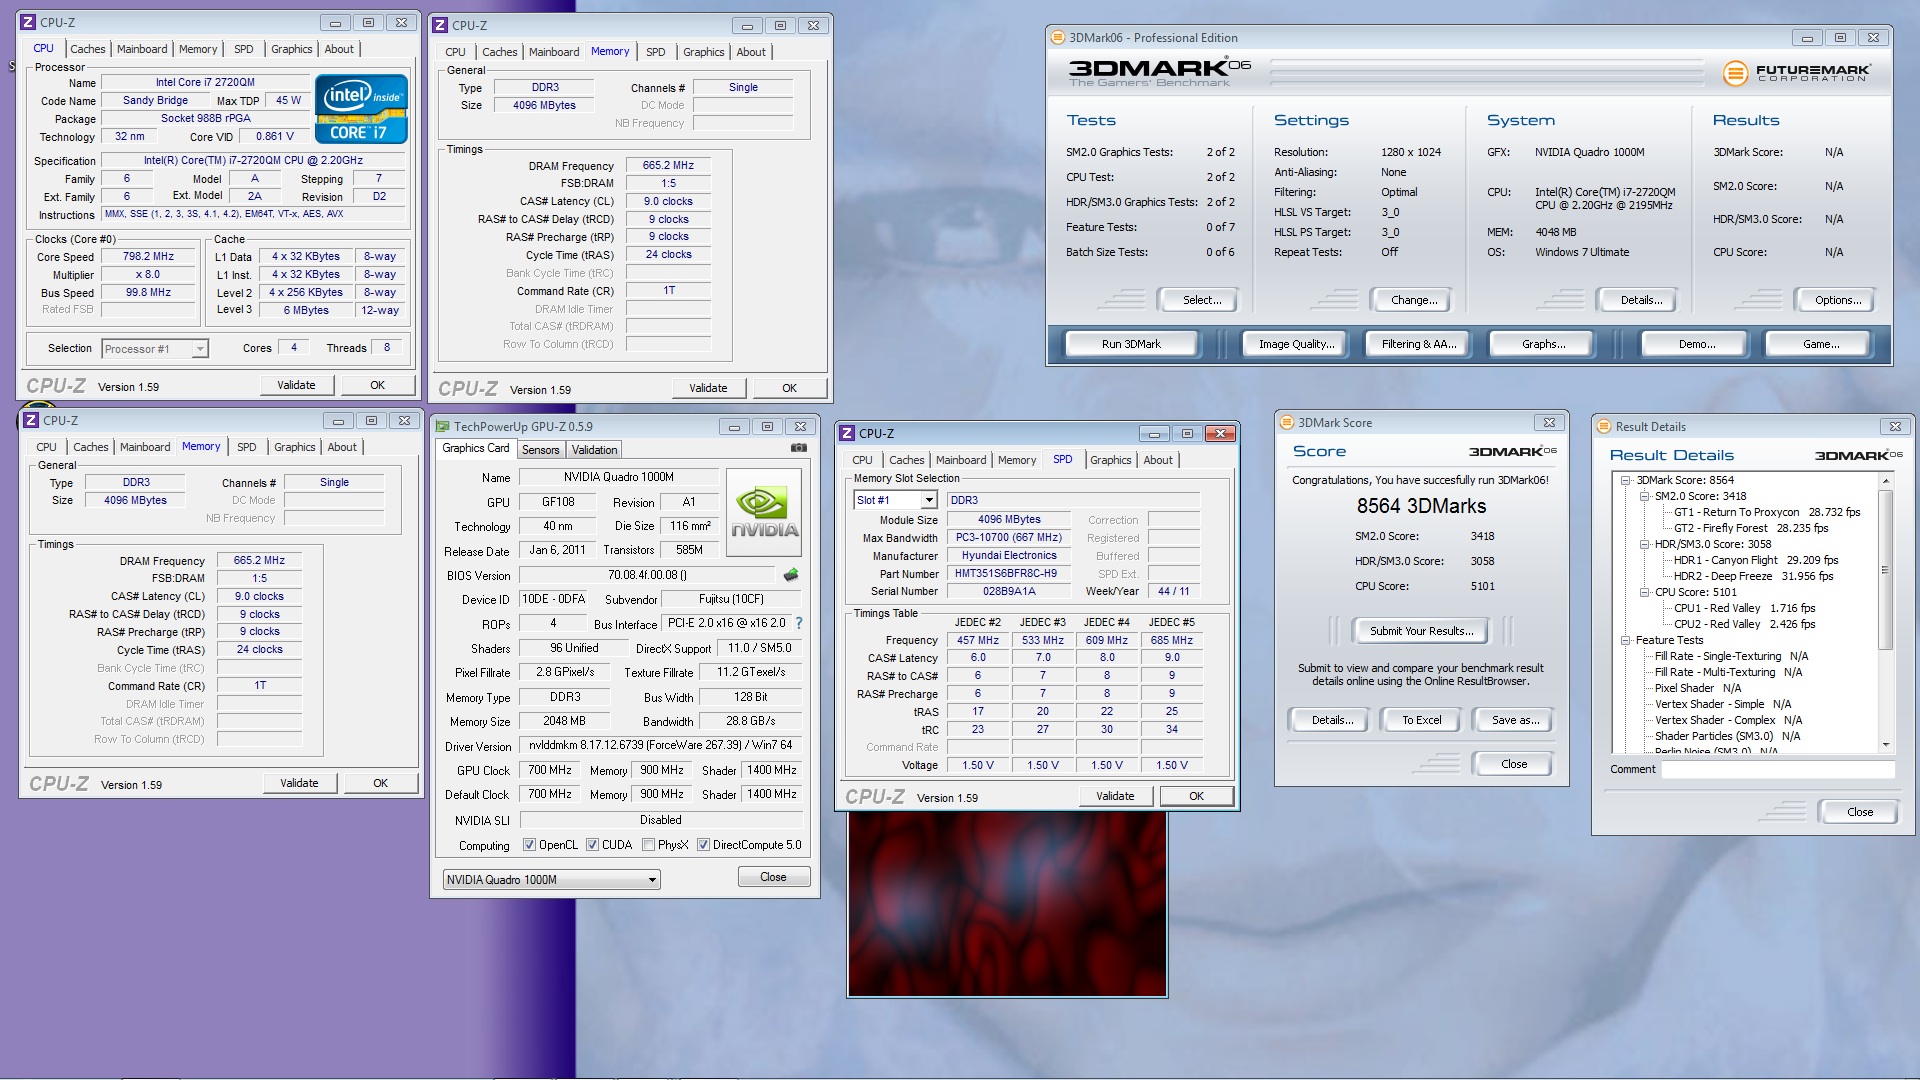Viewport: 1920px width, 1080px height.
Task: Open the NVIDIA Quadro 1000M GPU dropdown
Action: coord(652,880)
